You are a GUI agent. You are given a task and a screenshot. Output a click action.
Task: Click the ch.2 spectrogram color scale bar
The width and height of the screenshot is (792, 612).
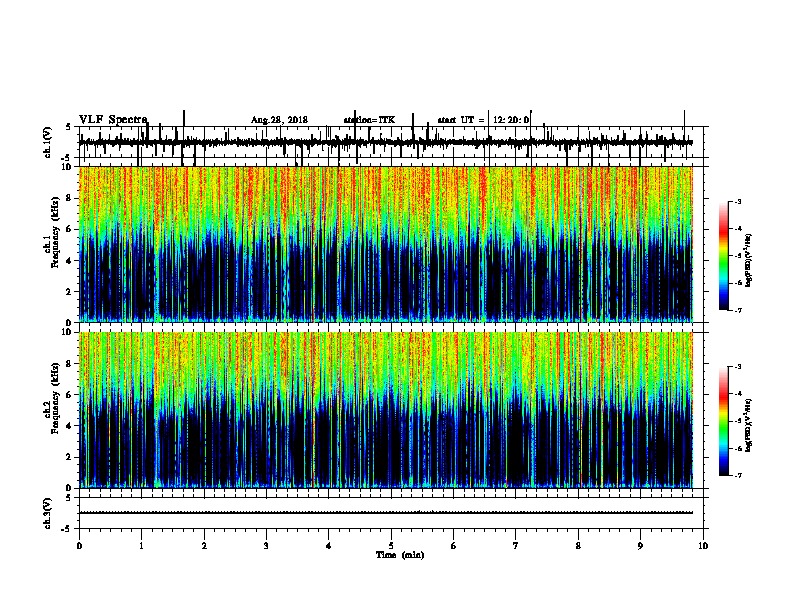[724, 421]
